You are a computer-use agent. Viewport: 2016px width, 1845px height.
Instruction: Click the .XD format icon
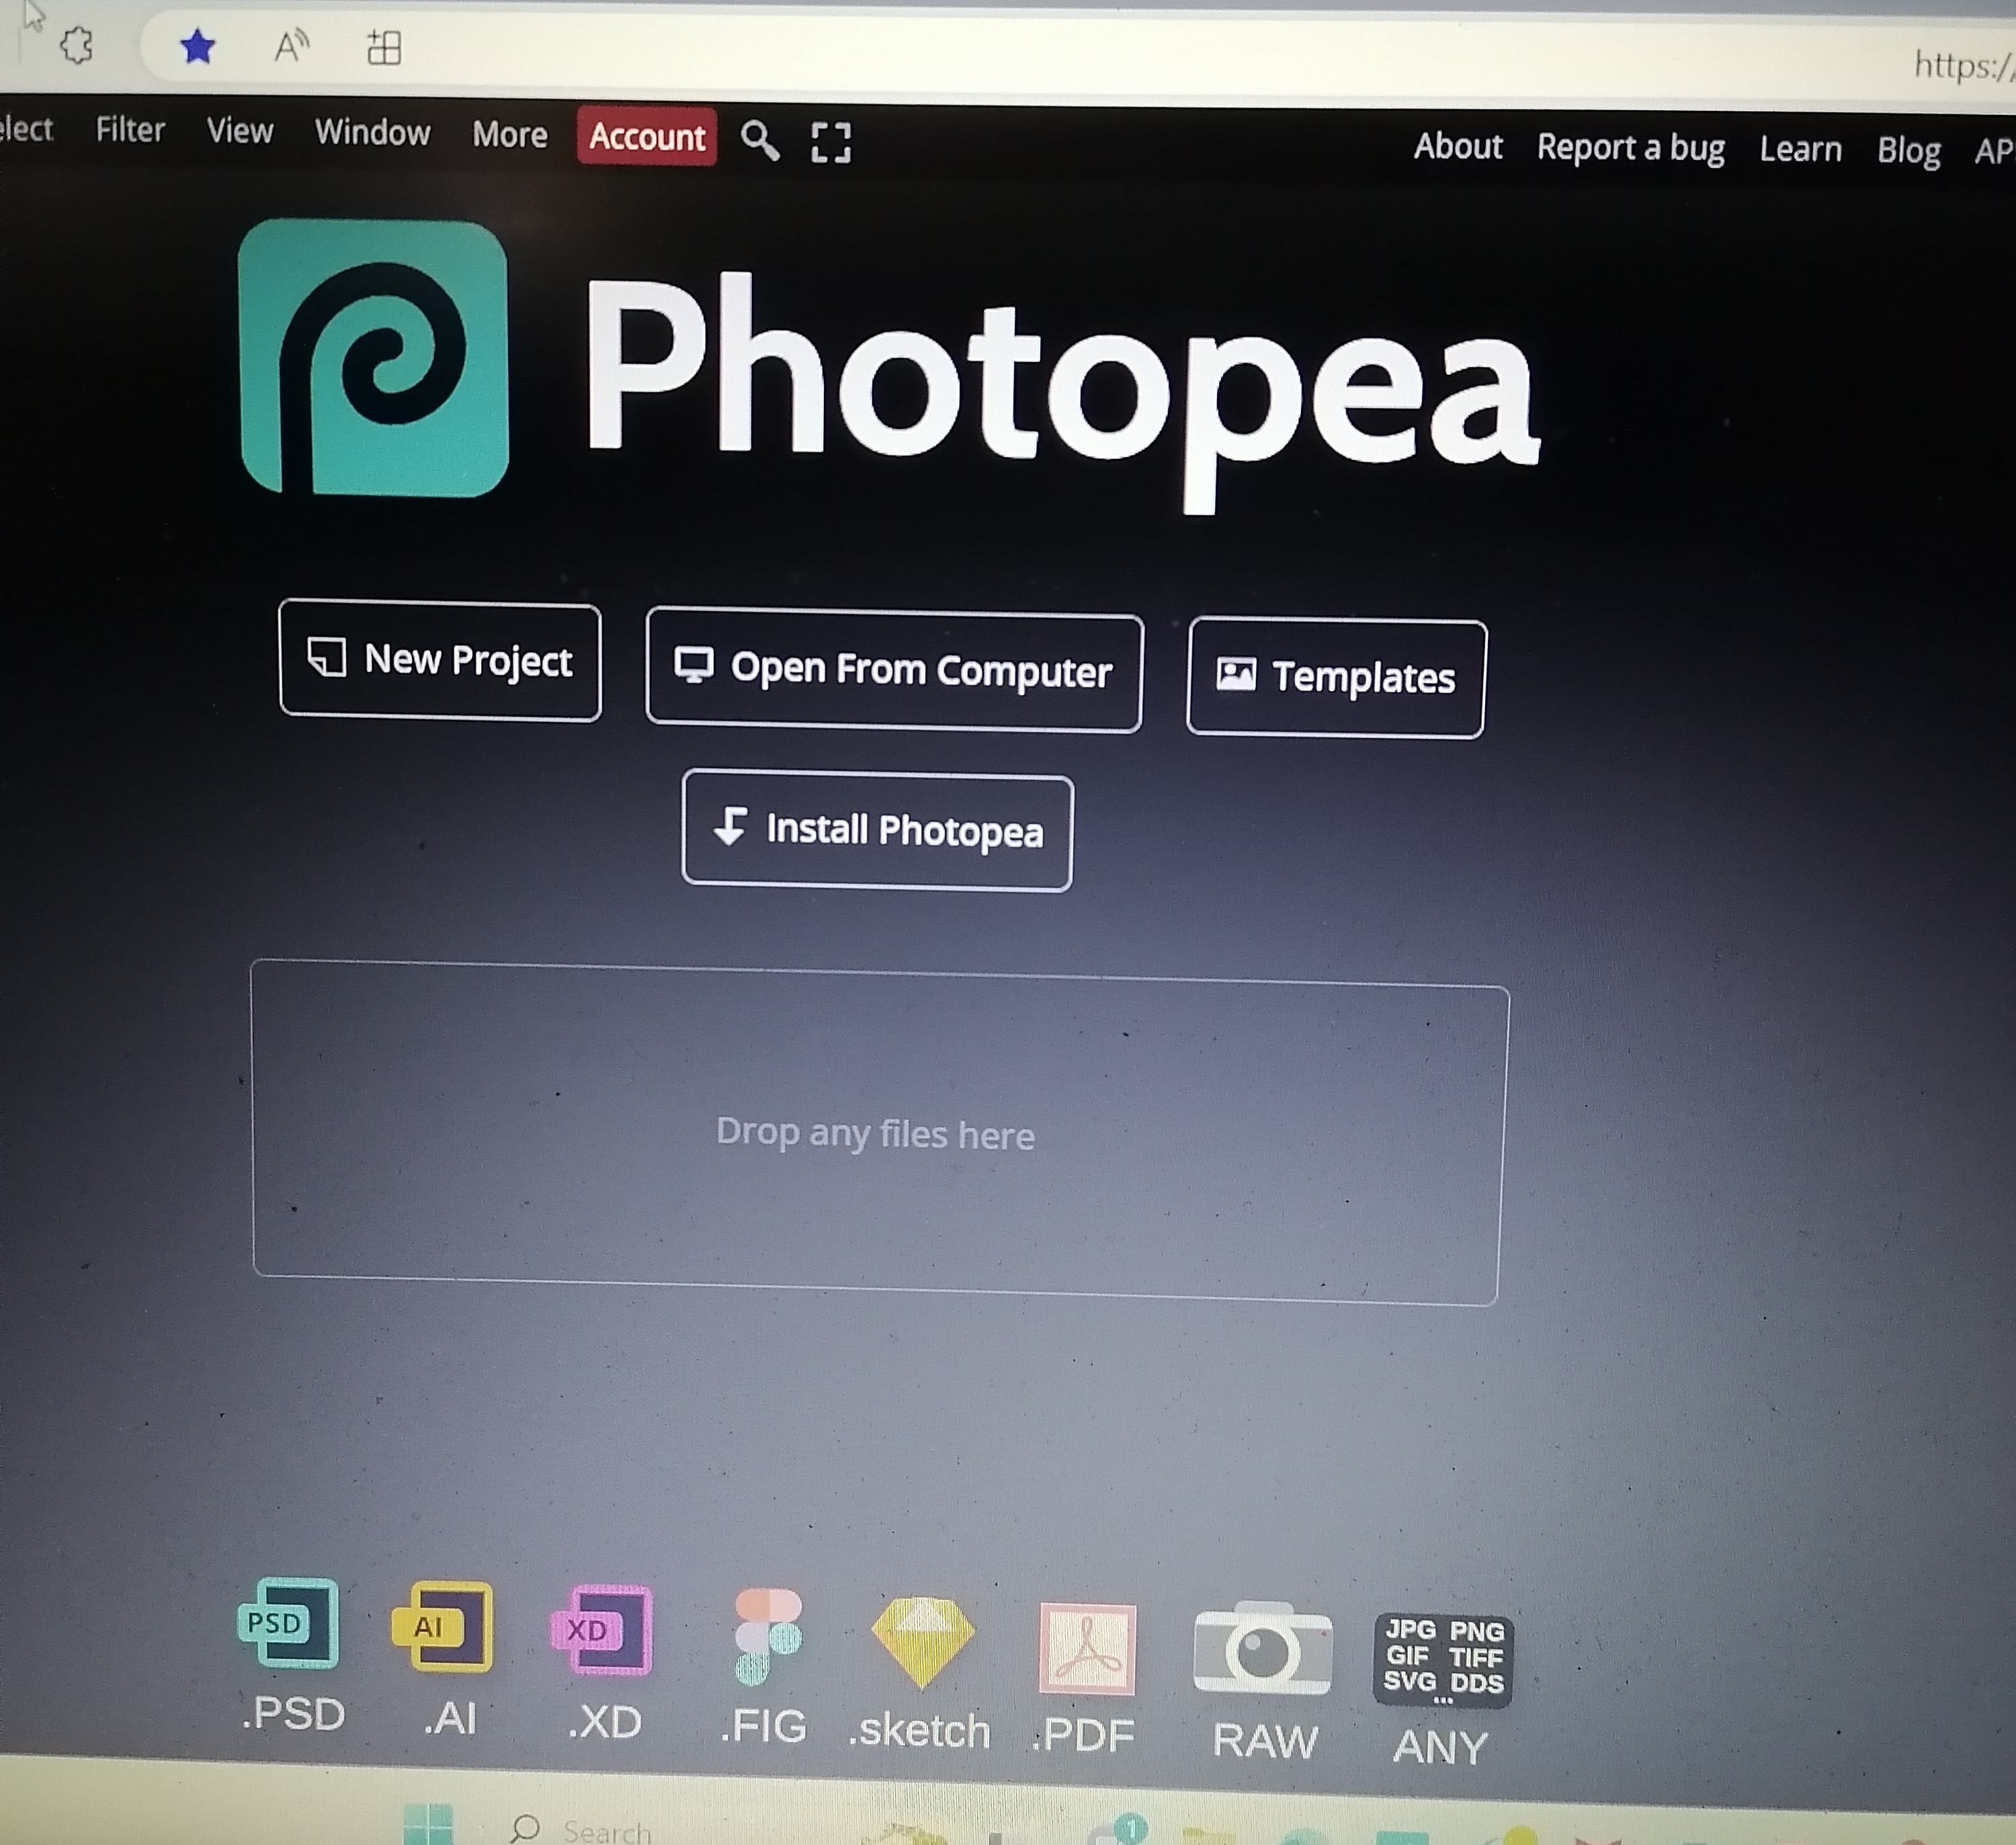pos(601,1630)
